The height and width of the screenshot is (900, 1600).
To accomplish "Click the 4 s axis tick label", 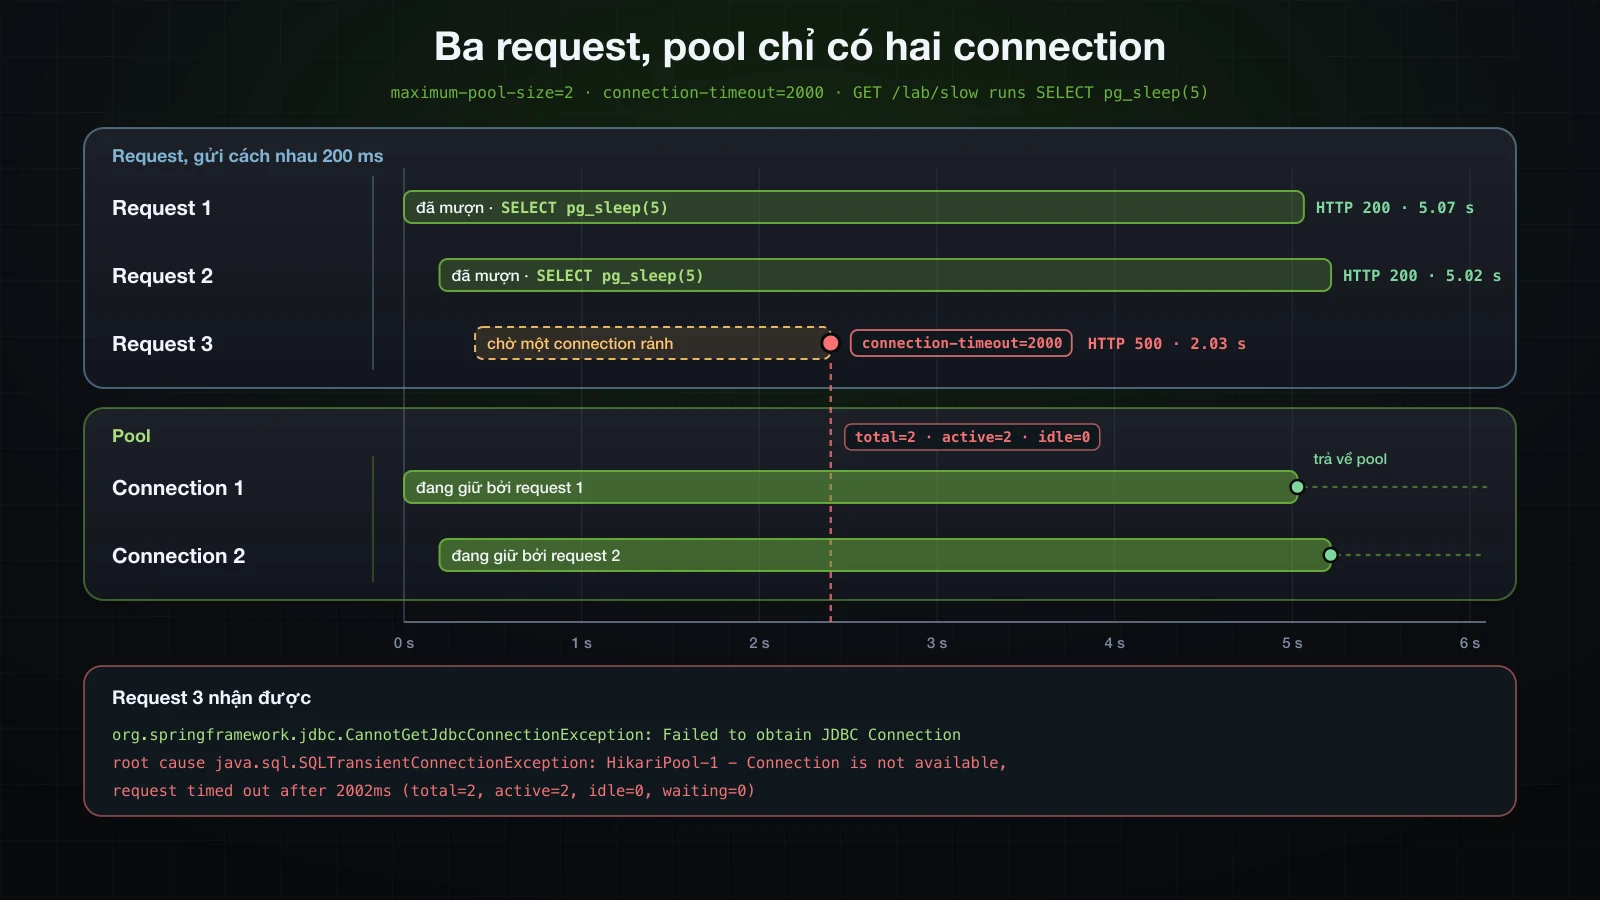I will point(1115,643).
